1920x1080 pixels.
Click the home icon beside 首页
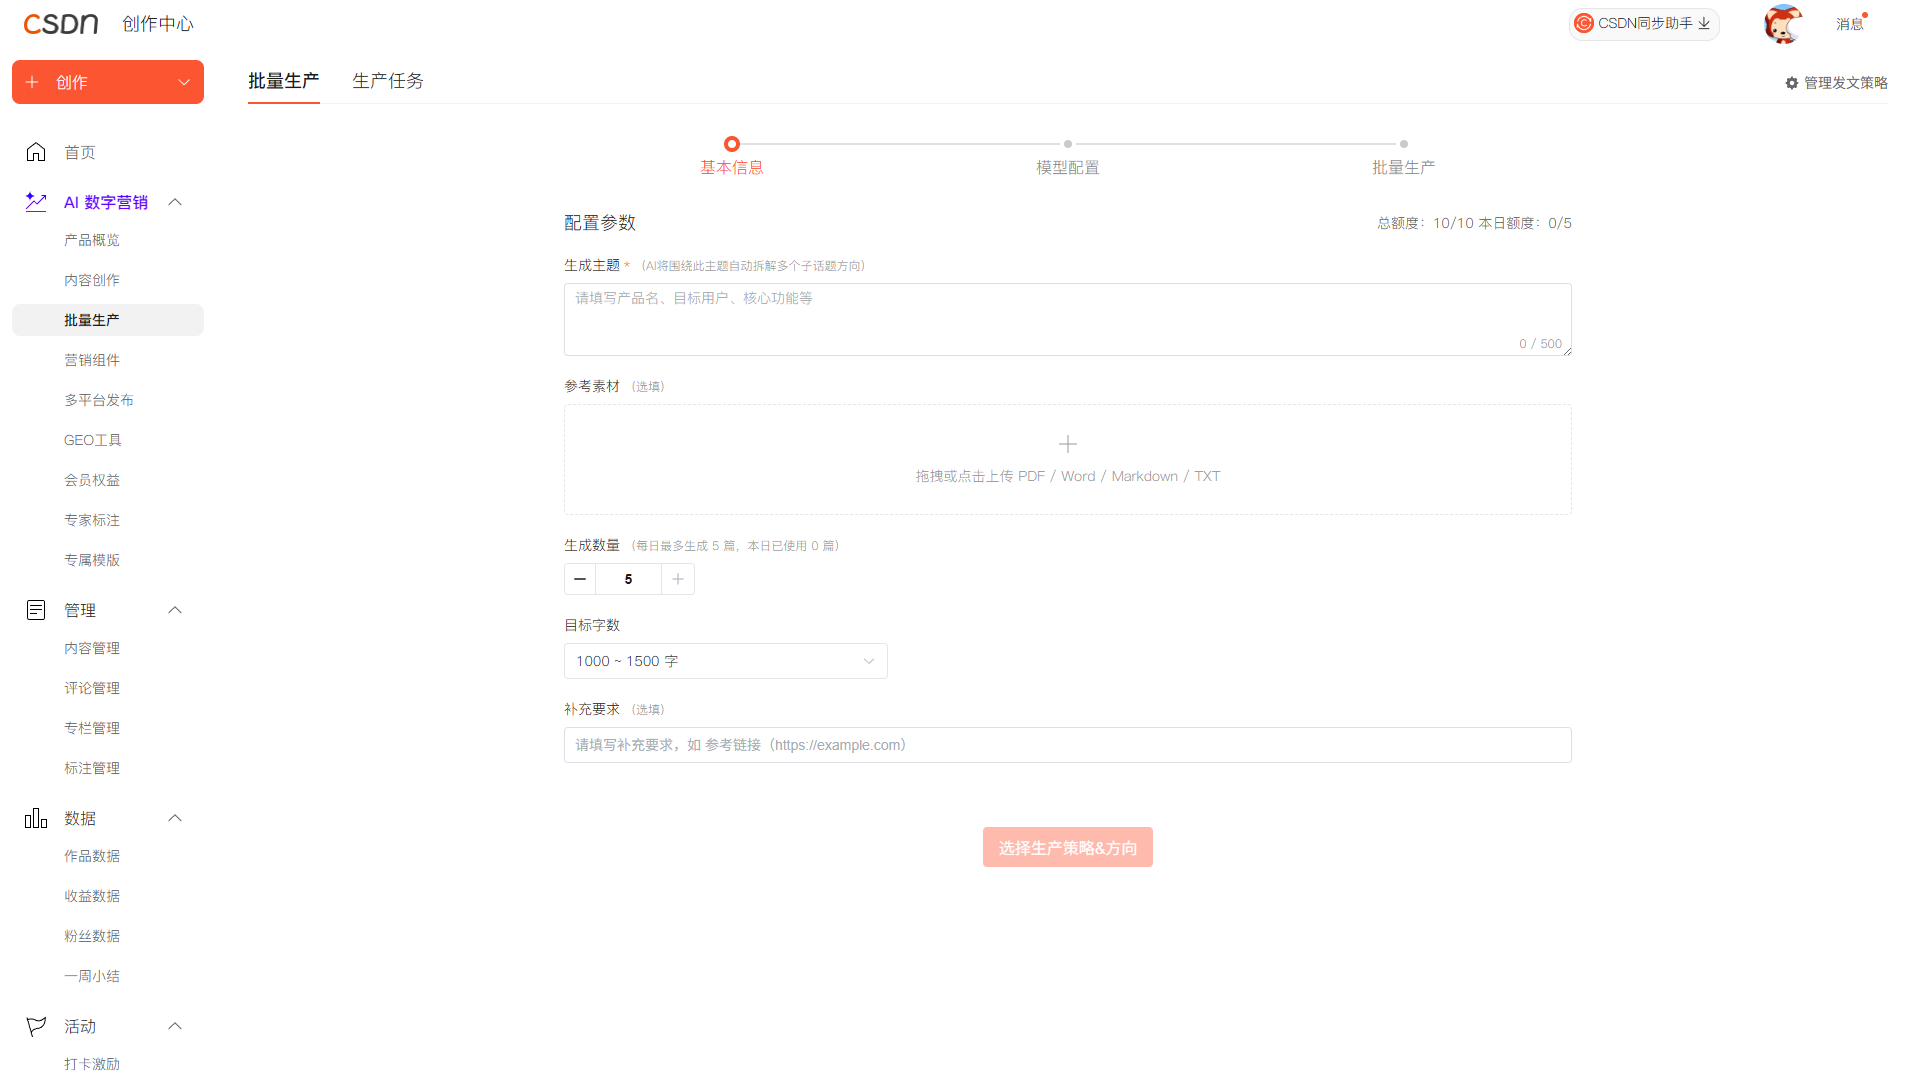[36, 152]
